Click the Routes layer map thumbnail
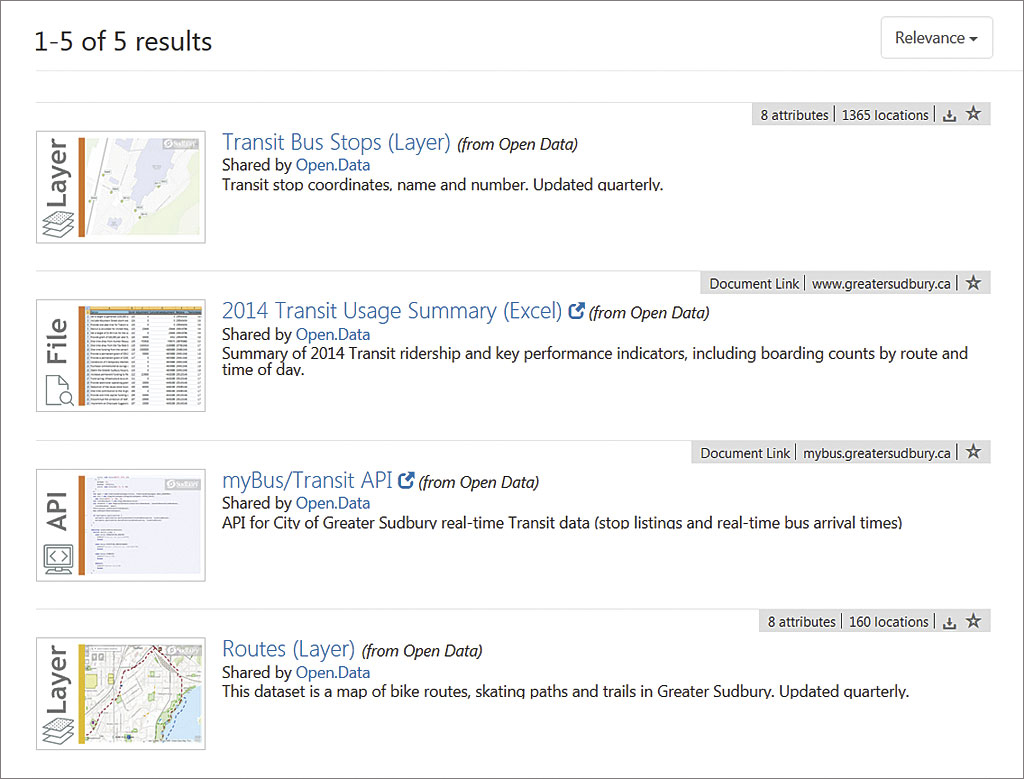 point(121,694)
